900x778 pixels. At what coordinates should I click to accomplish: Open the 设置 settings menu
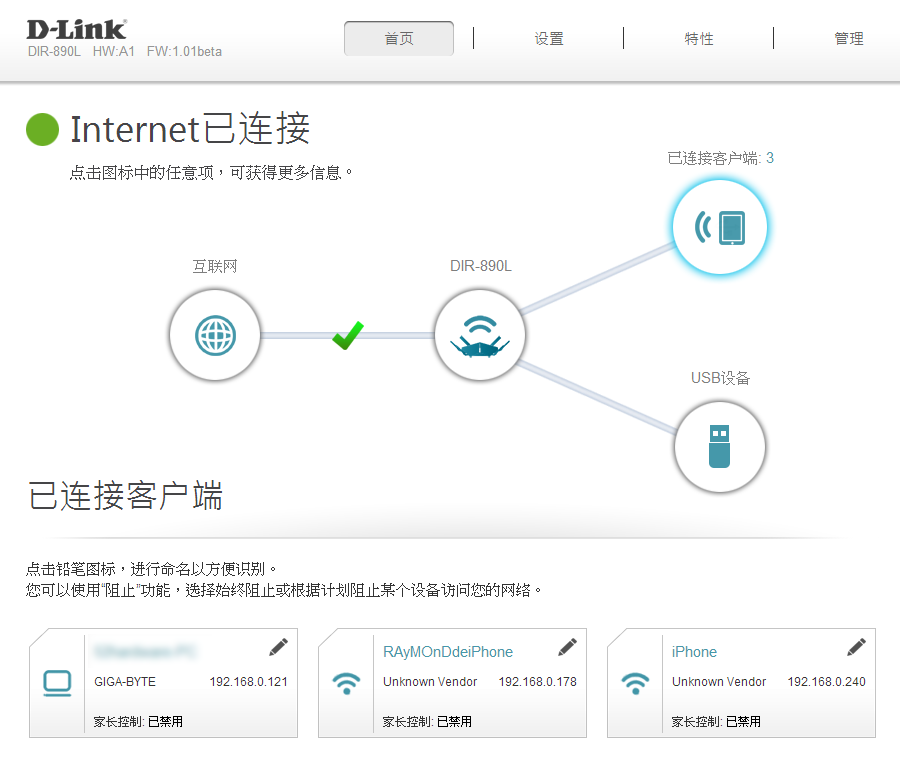tap(549, 38)
